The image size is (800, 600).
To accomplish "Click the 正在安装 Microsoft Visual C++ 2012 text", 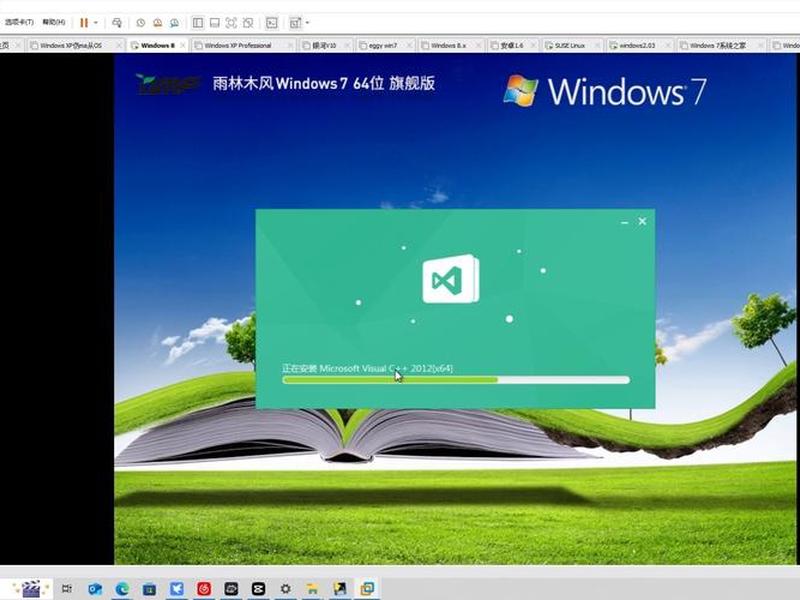I will pos(367,368).
